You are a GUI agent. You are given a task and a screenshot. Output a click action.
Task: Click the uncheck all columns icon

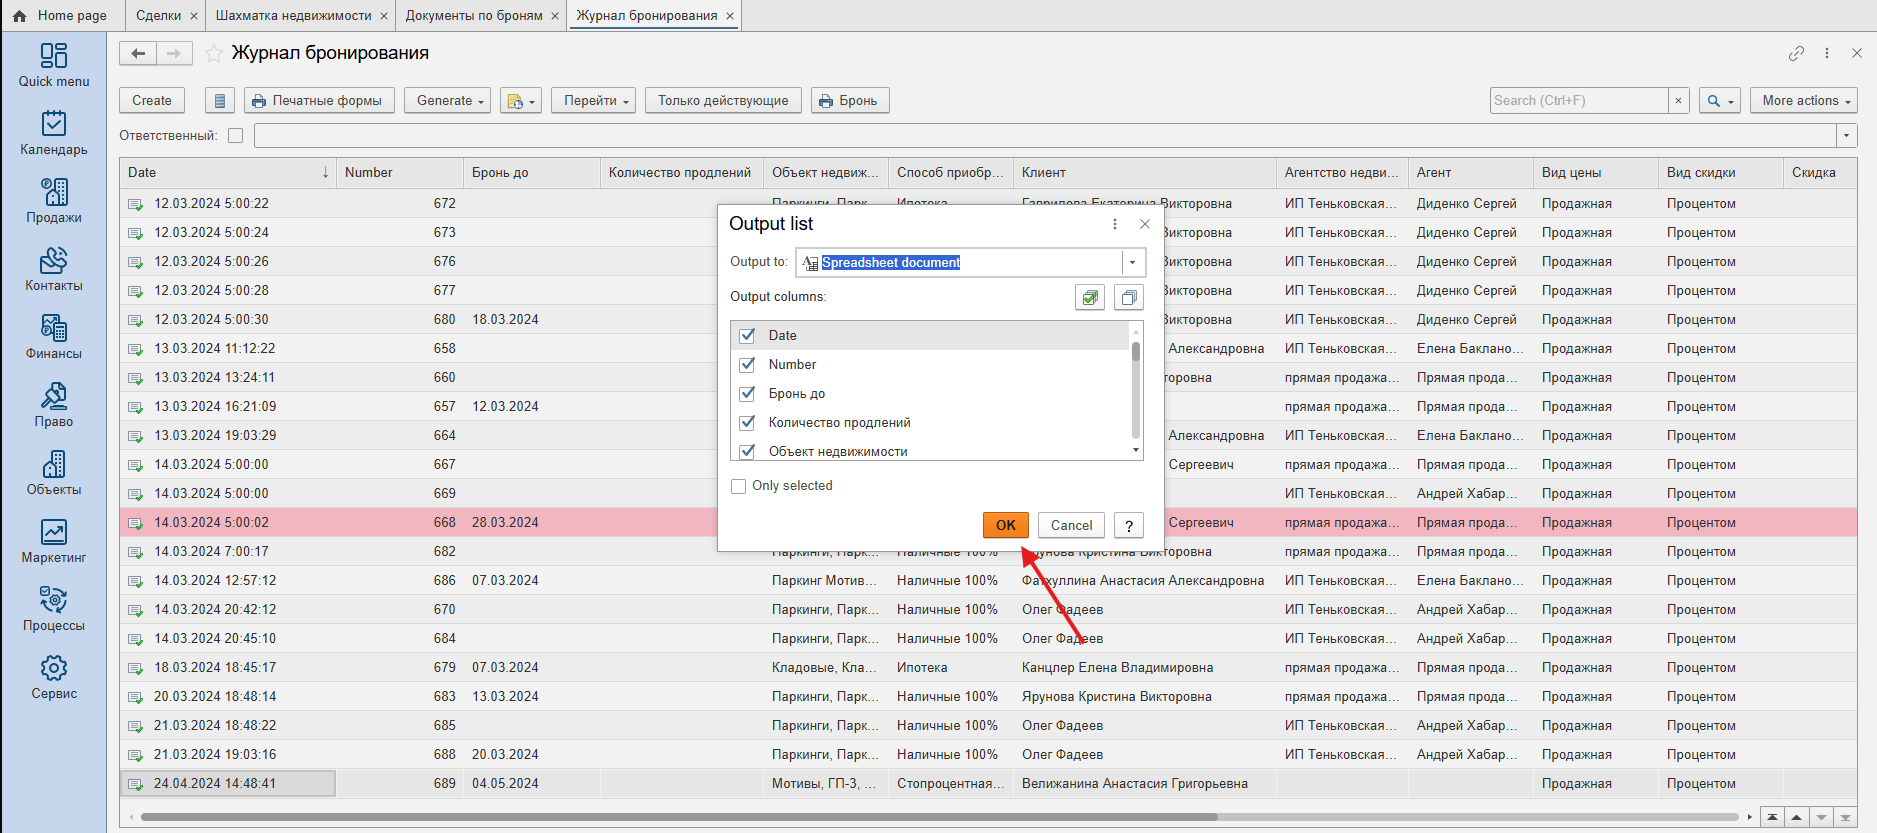coord(1128,297)
